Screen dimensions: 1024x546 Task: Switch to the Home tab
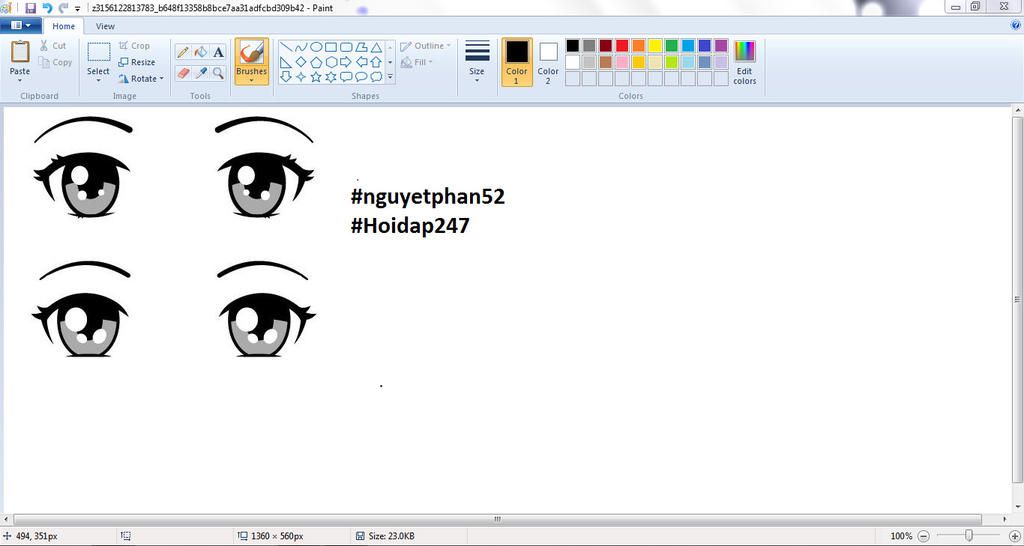click(63, 26)
